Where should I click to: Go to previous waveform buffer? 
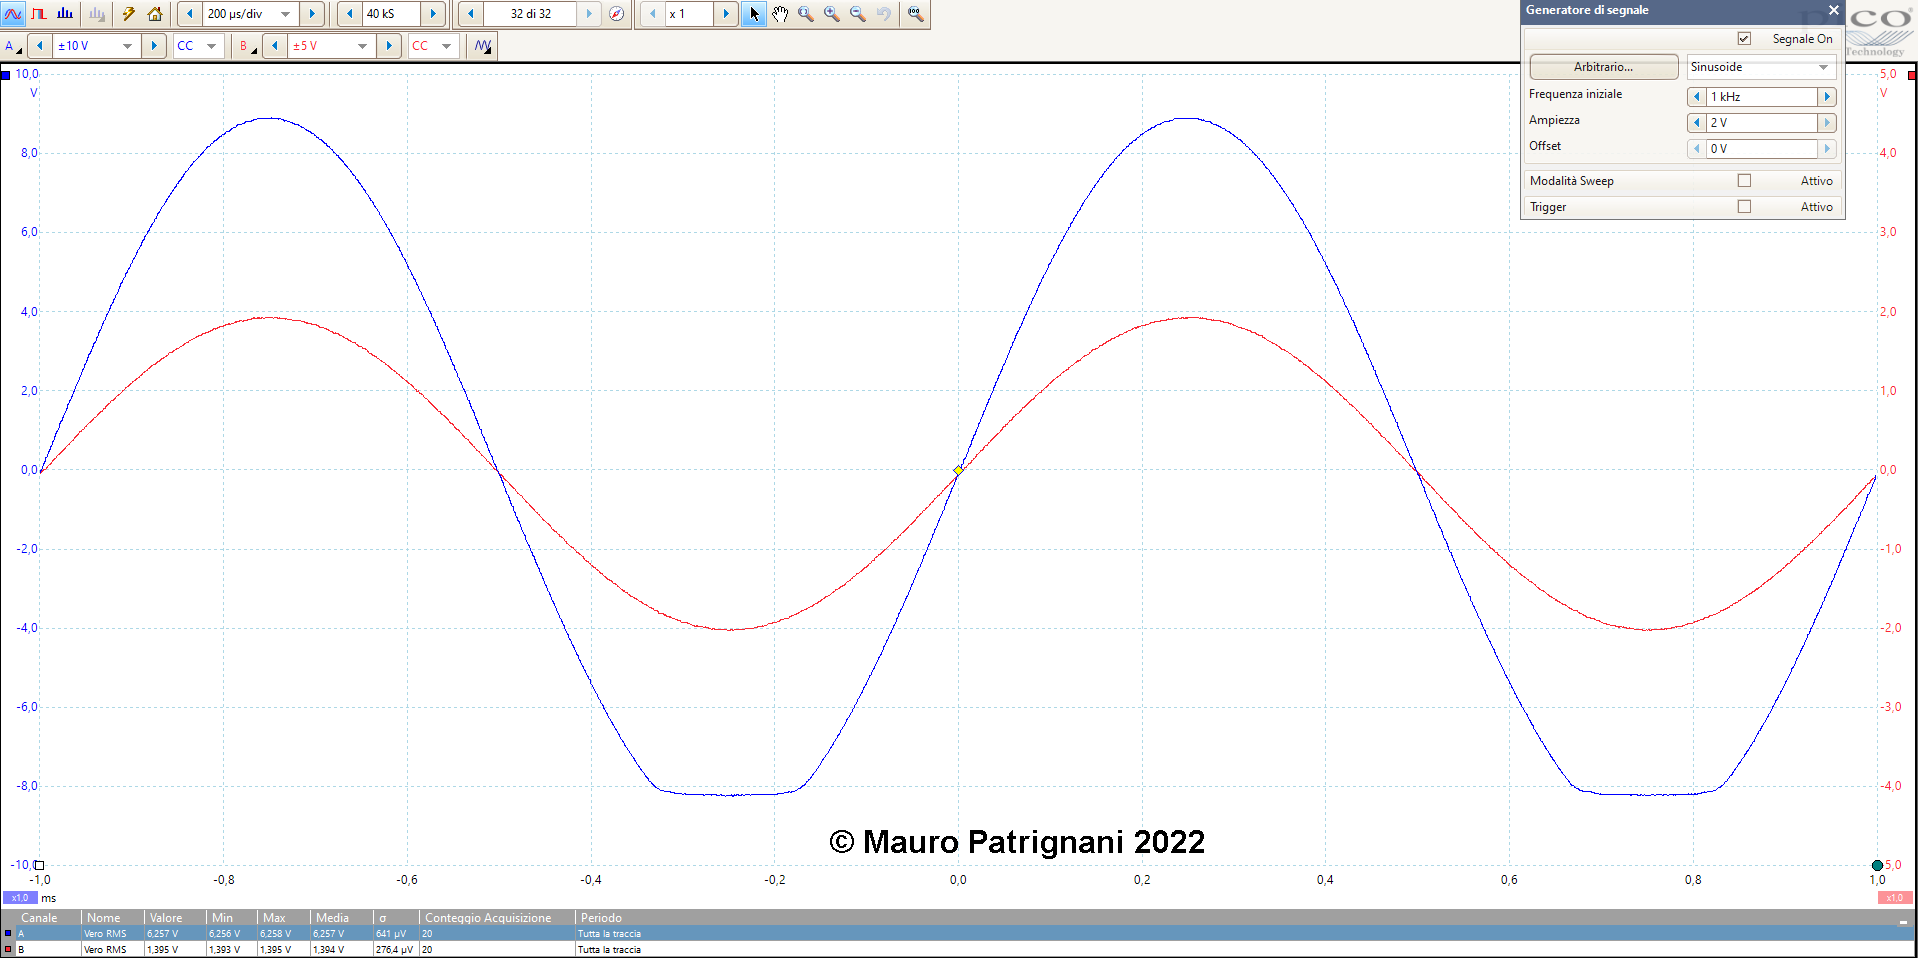471,14
